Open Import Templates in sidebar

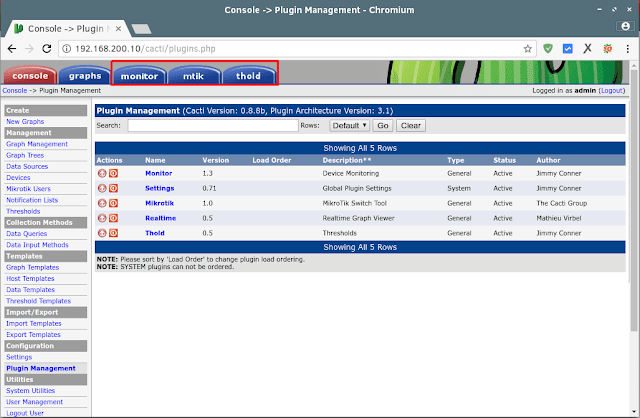[x=33, y=324]
